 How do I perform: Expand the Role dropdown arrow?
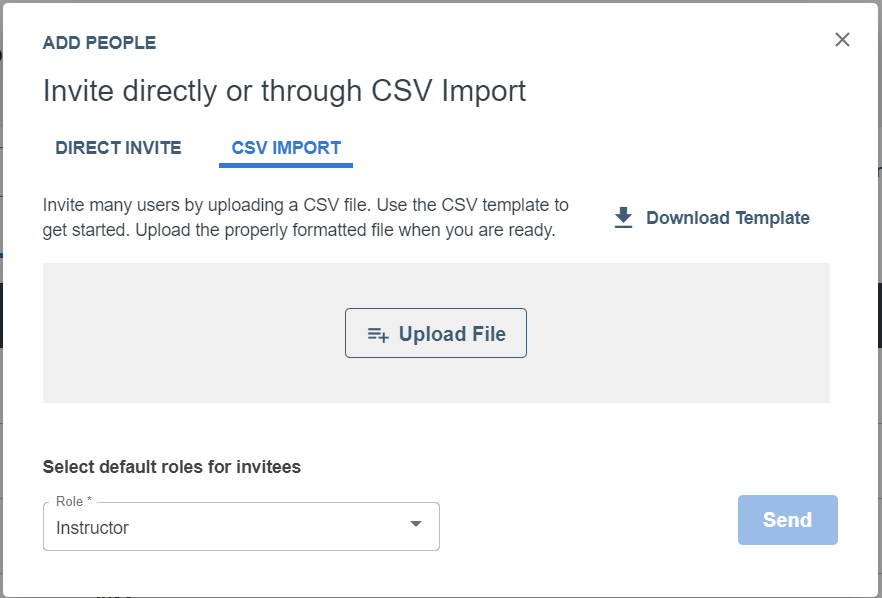[416, 524]
